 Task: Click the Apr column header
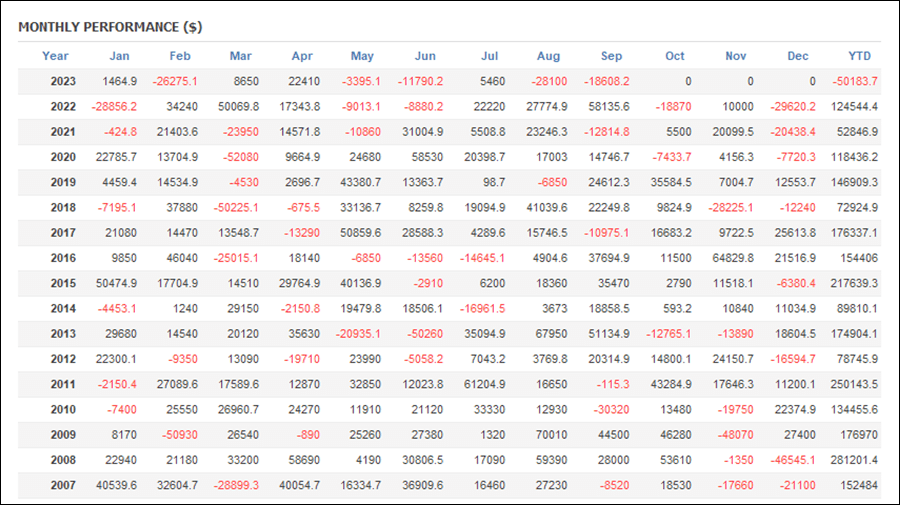(x=302, y=56)
